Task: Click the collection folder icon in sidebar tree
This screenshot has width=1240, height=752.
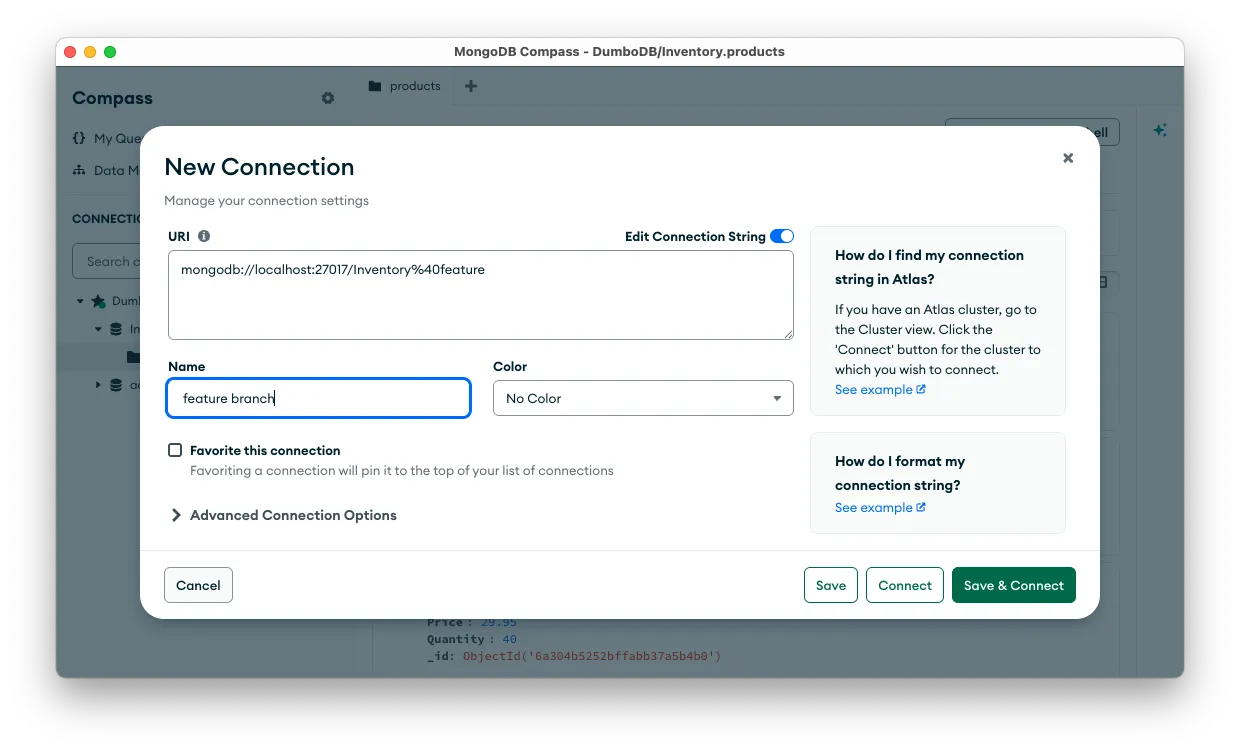Action: [133, 357]
